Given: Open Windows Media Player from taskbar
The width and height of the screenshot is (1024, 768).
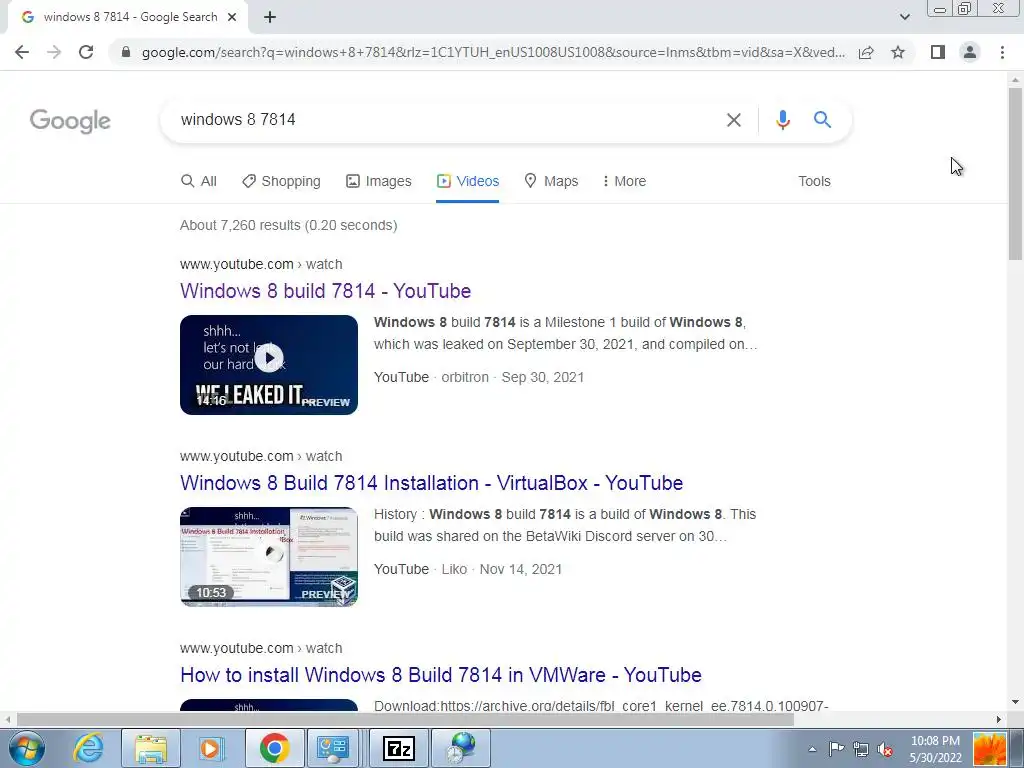Looking at the screenshot, I should click(x=211, y=748).
